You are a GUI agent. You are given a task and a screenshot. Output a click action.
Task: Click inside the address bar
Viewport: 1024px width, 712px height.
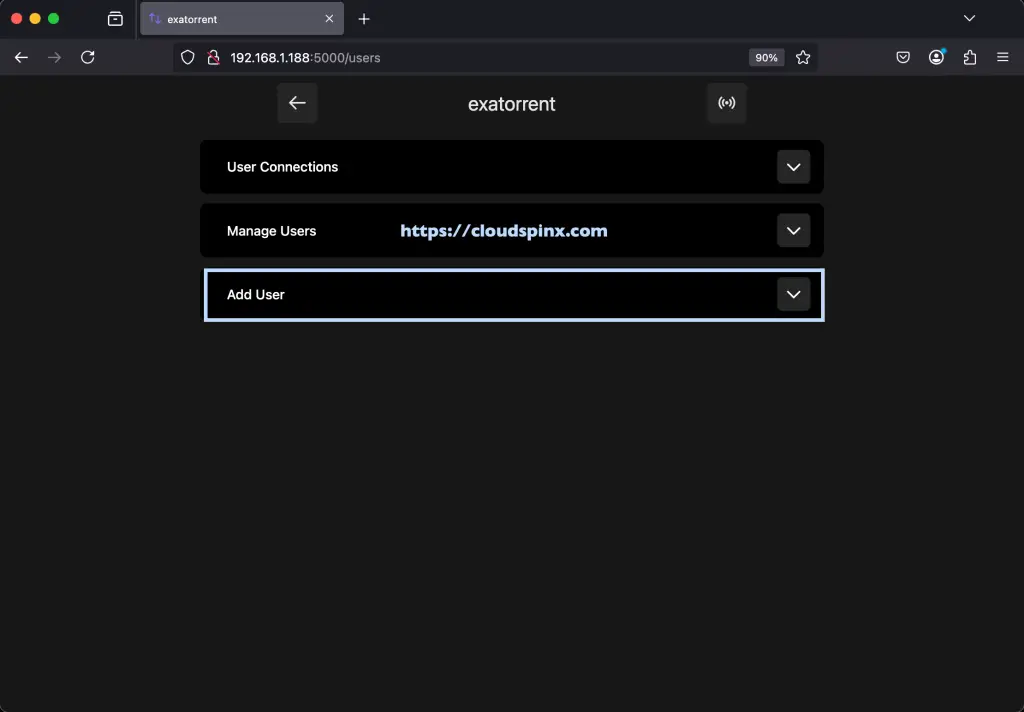(x=450, y=57)
